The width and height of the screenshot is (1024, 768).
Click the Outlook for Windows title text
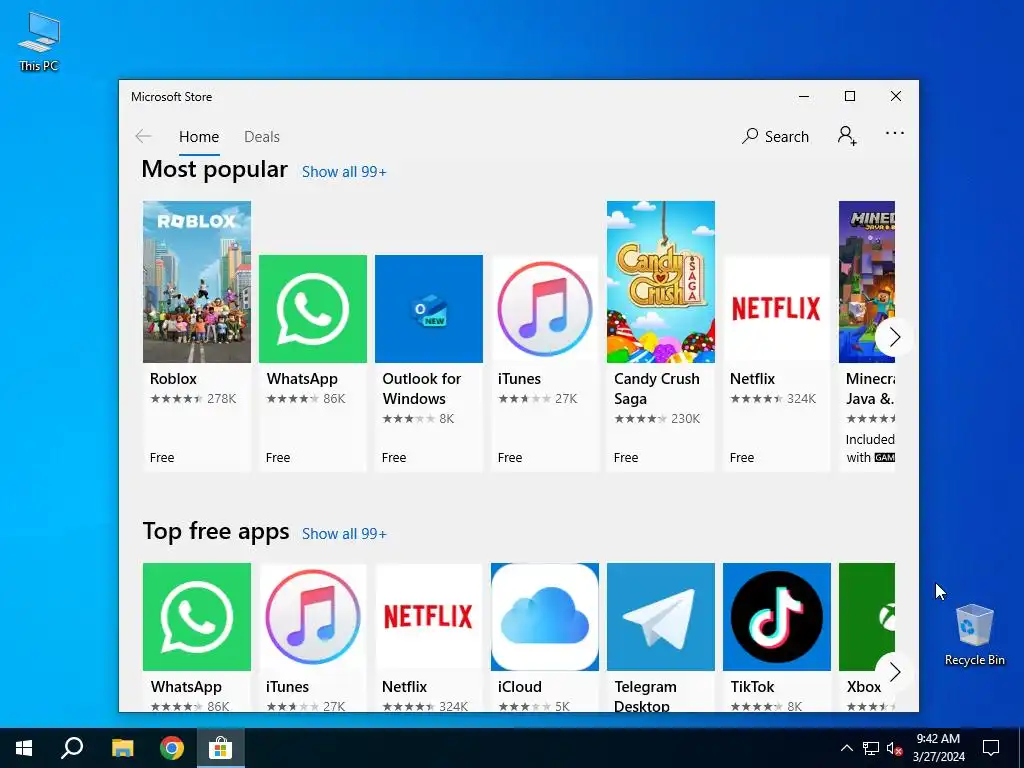click(421, 389)
